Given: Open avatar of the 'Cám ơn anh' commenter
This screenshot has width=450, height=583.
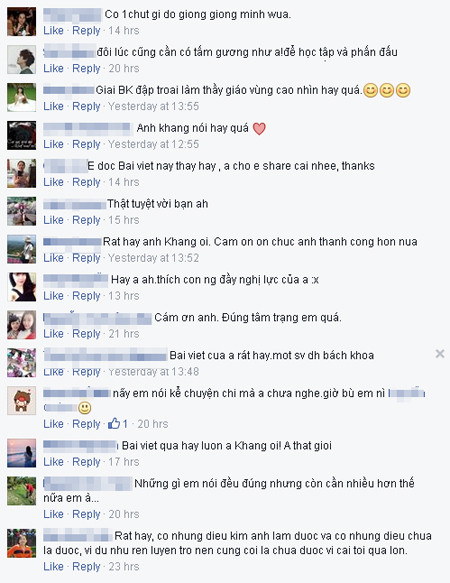Looking at the screenshot, I should pyautogui.click(x=22, y=325).
